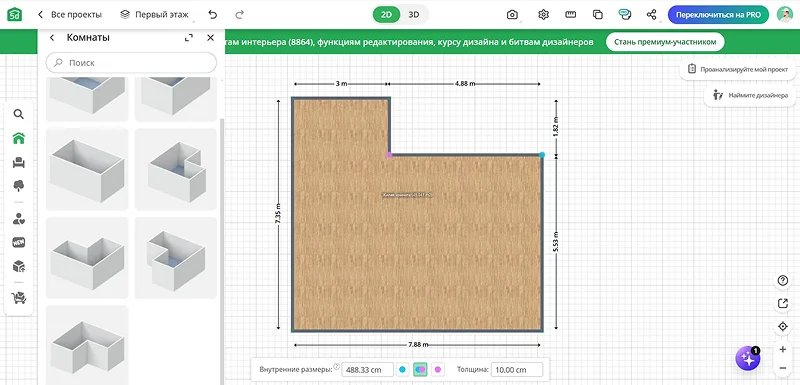Redo the last action

pos(239,15)
